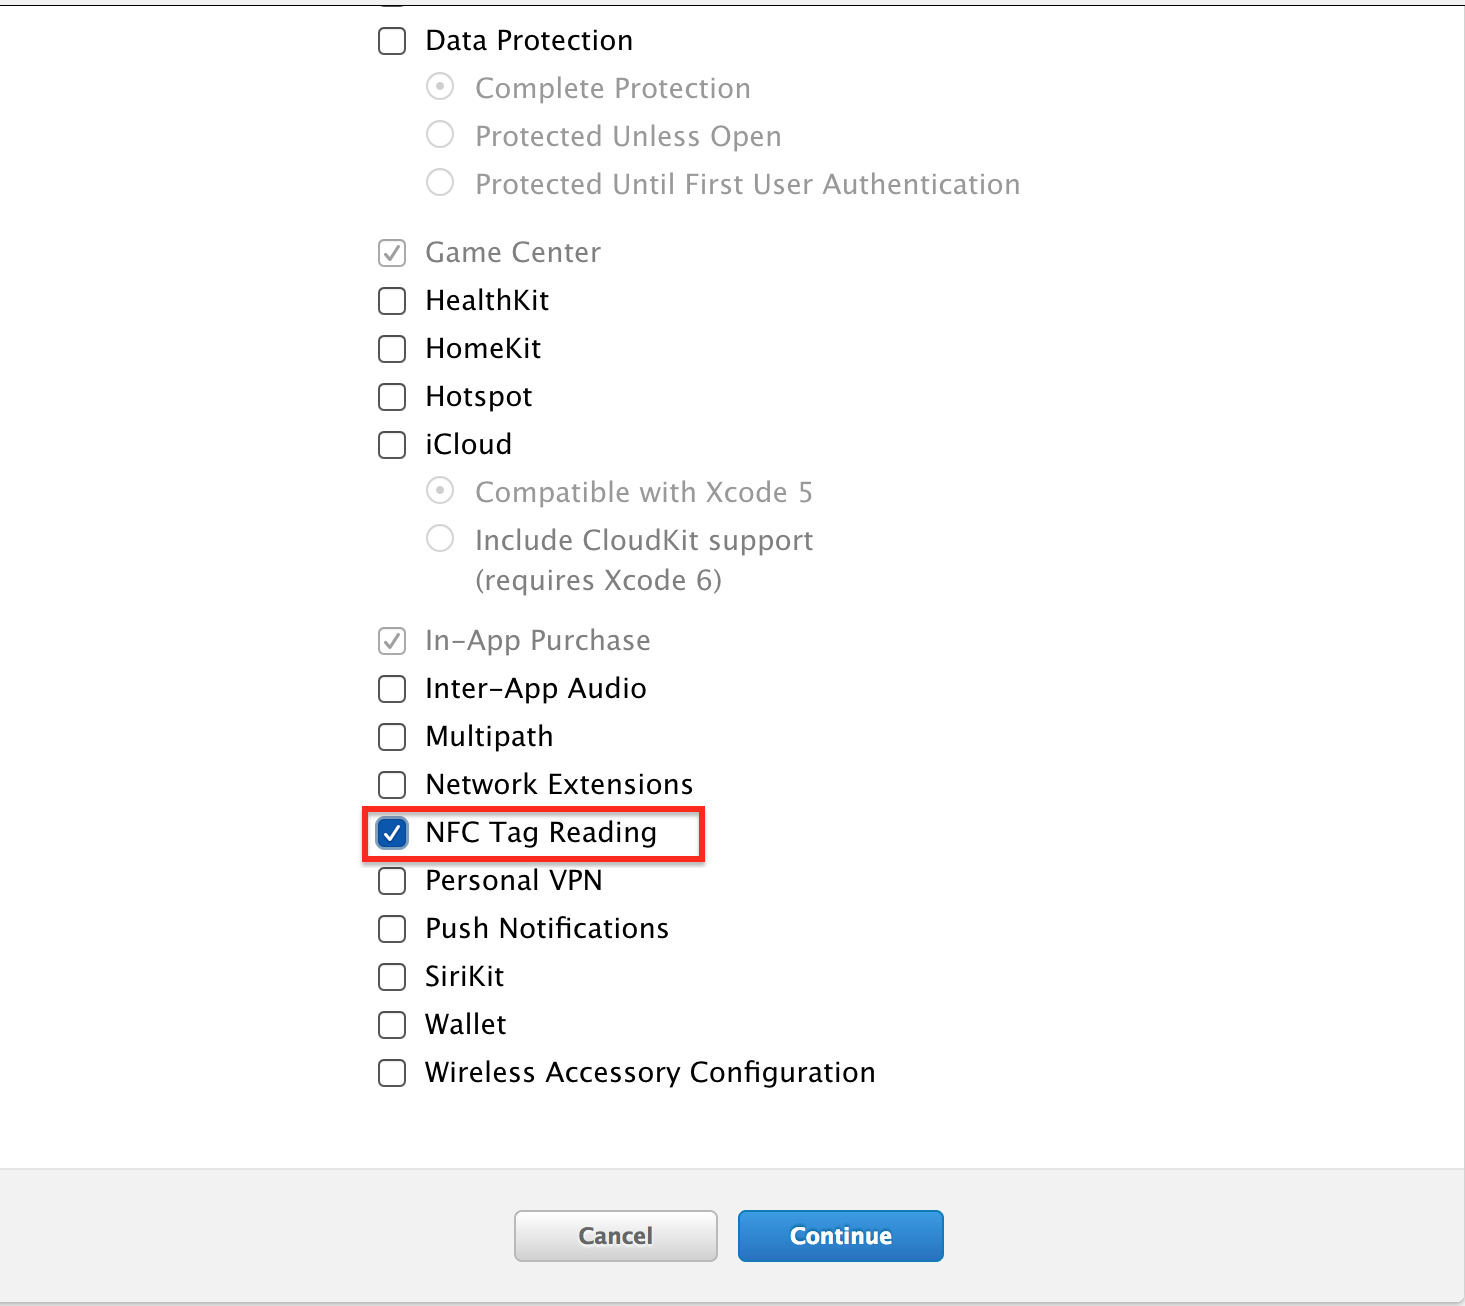The width and height of the screenshot is (1465, 1306).
Task: Enable the HomeKit checkbox
Action: 392,349
